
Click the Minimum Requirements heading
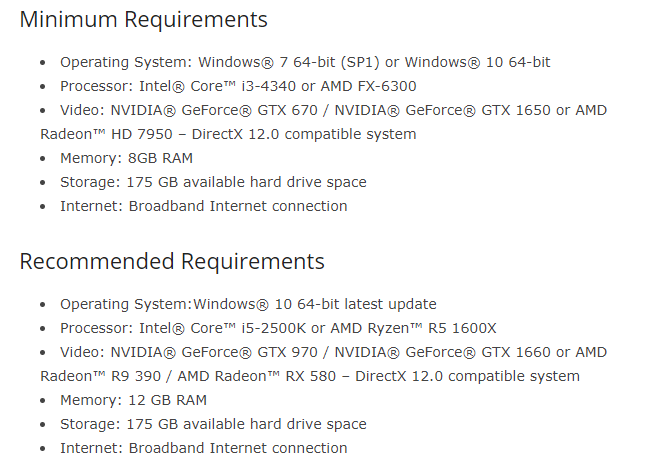143,20
